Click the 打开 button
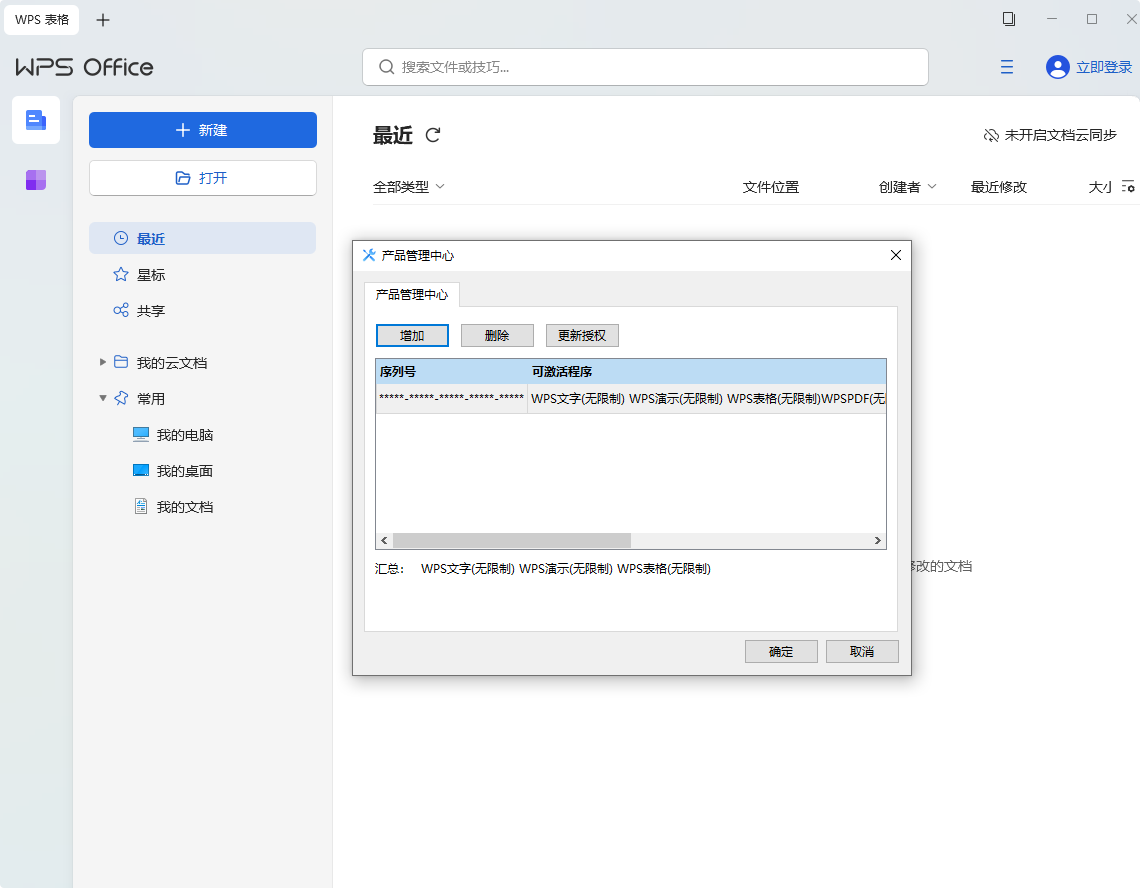Image resolution: width=1140 pixels, height=888 pixels. tap(203, 178)
